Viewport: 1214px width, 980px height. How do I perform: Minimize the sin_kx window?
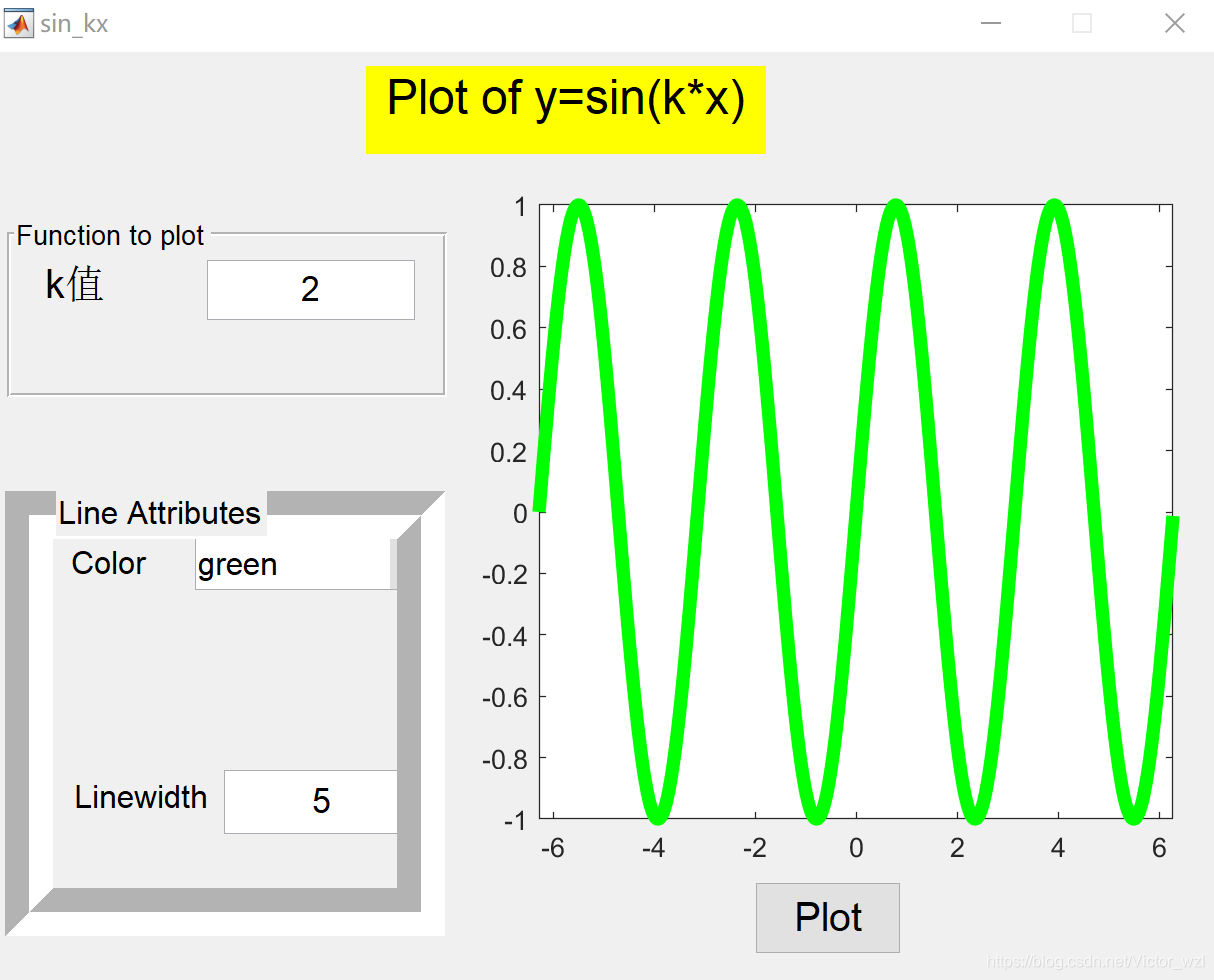point(991,23)
